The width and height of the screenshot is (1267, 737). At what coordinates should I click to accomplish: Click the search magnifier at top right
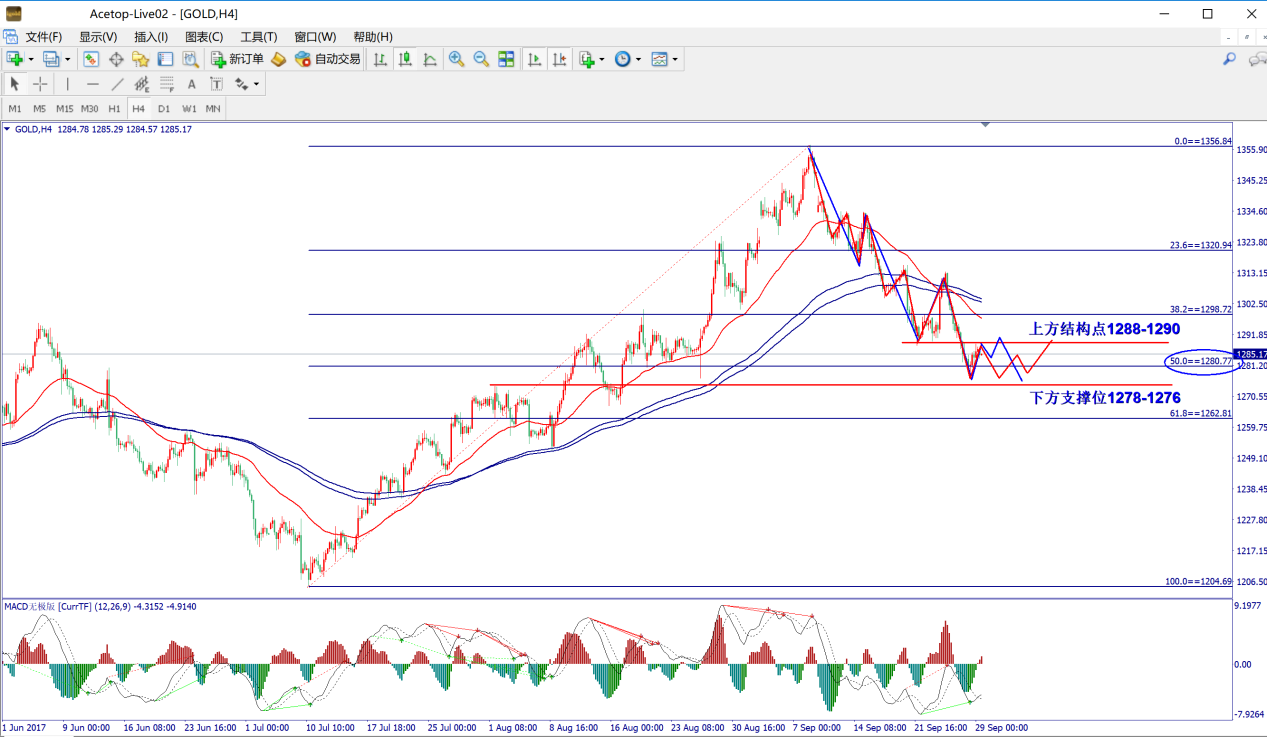click(x=1230, y=59)
